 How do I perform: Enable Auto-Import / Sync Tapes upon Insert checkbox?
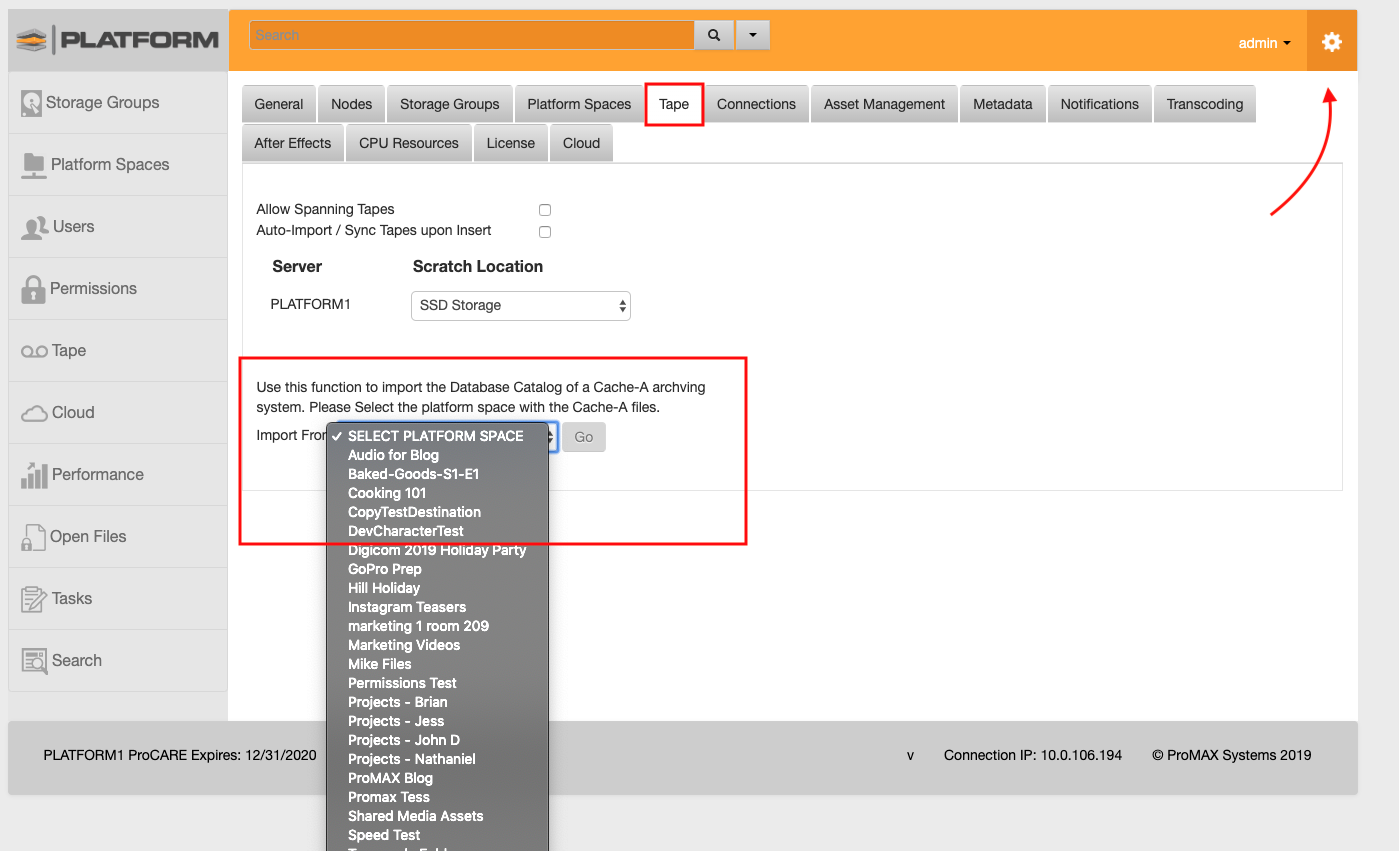(x=545, y=231)
